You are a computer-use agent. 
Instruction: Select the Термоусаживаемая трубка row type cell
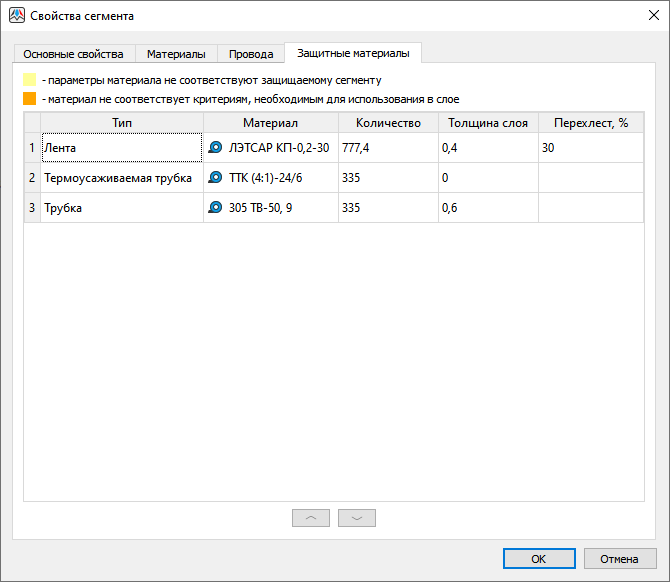click(121, 178)
